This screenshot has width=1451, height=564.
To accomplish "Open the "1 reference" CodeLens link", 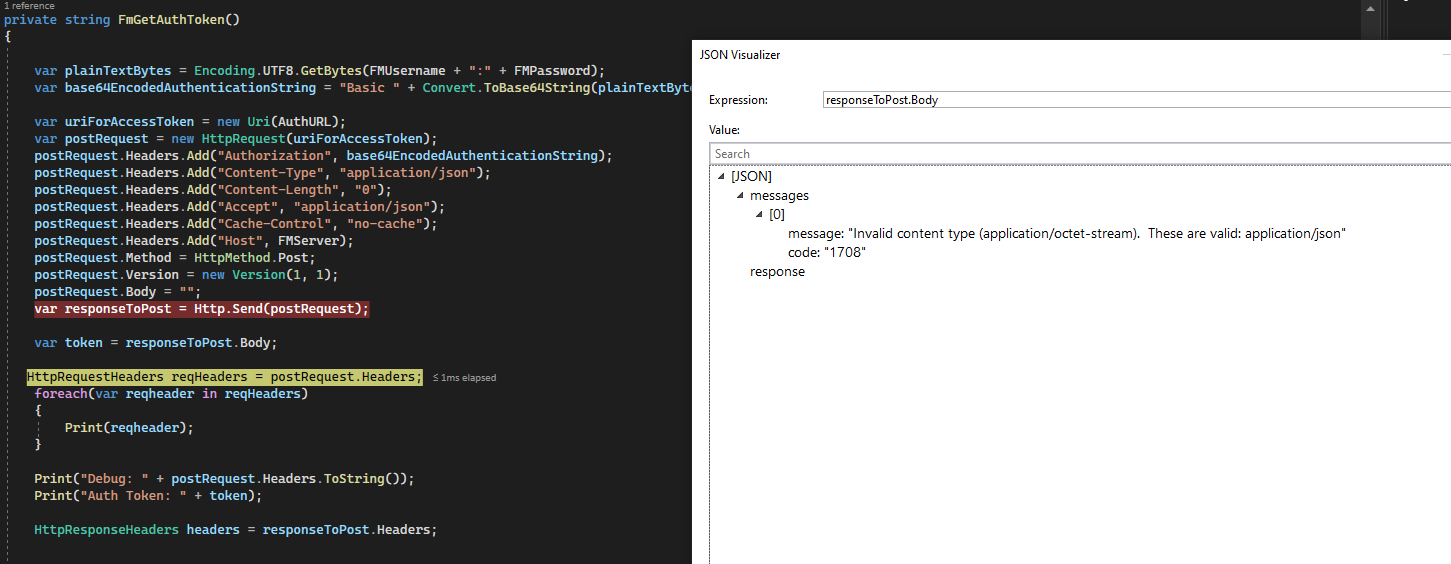I will pos(30,5).
